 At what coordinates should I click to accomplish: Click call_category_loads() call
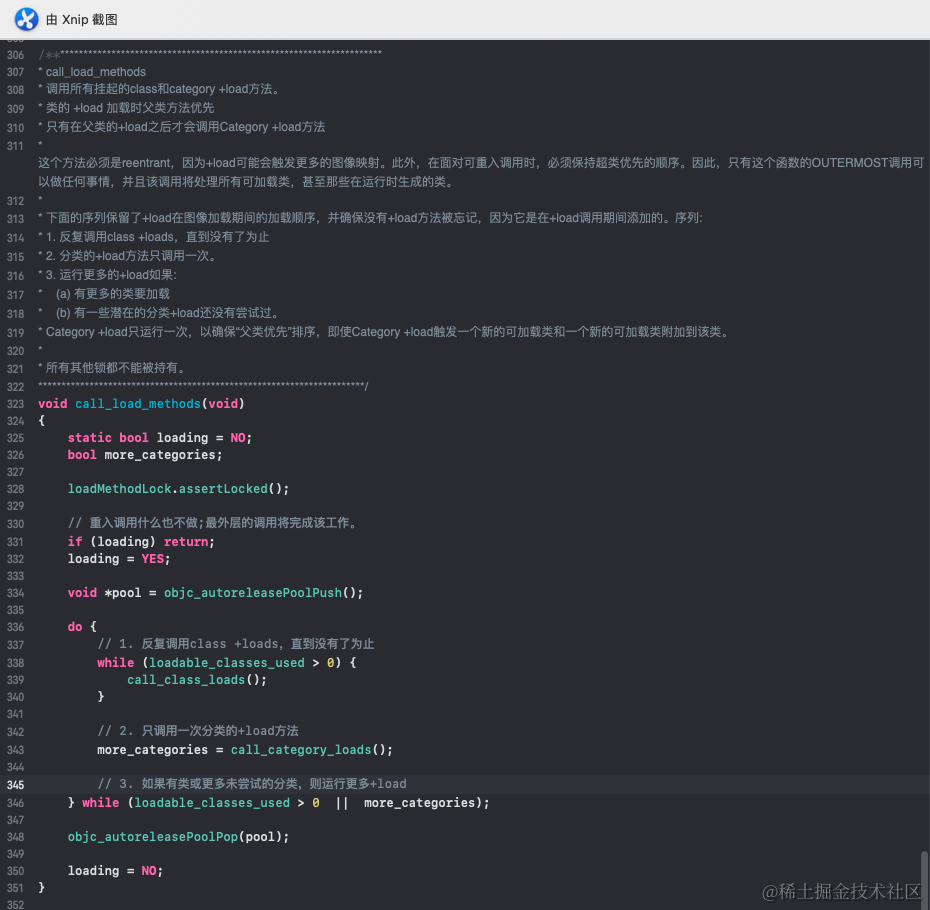pos(311,750)
